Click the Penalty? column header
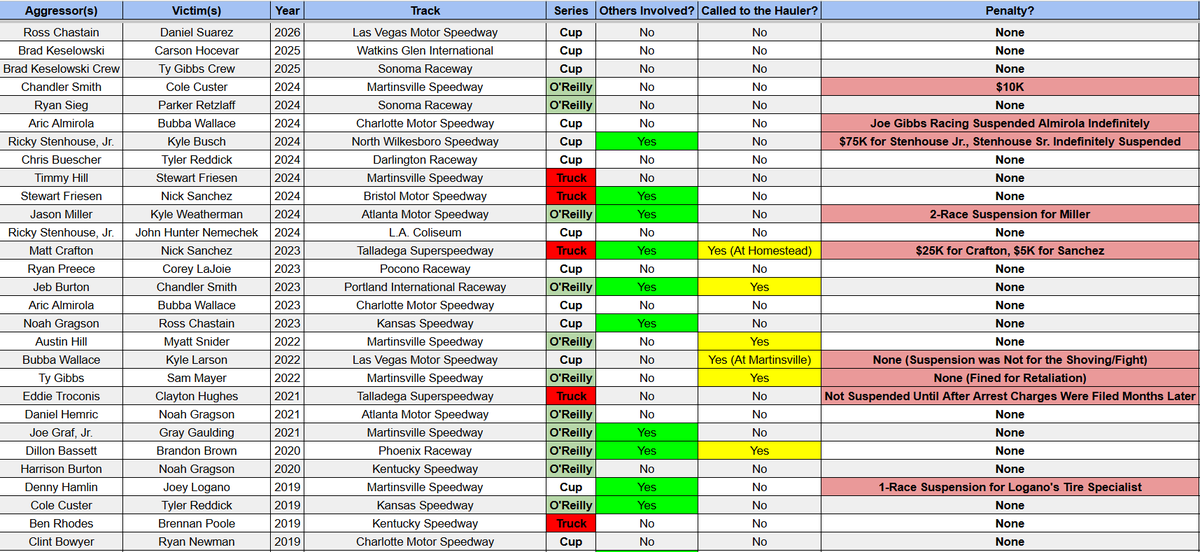The height and width of the screenshot is (552, 1200). click(x=1010, y=11)
